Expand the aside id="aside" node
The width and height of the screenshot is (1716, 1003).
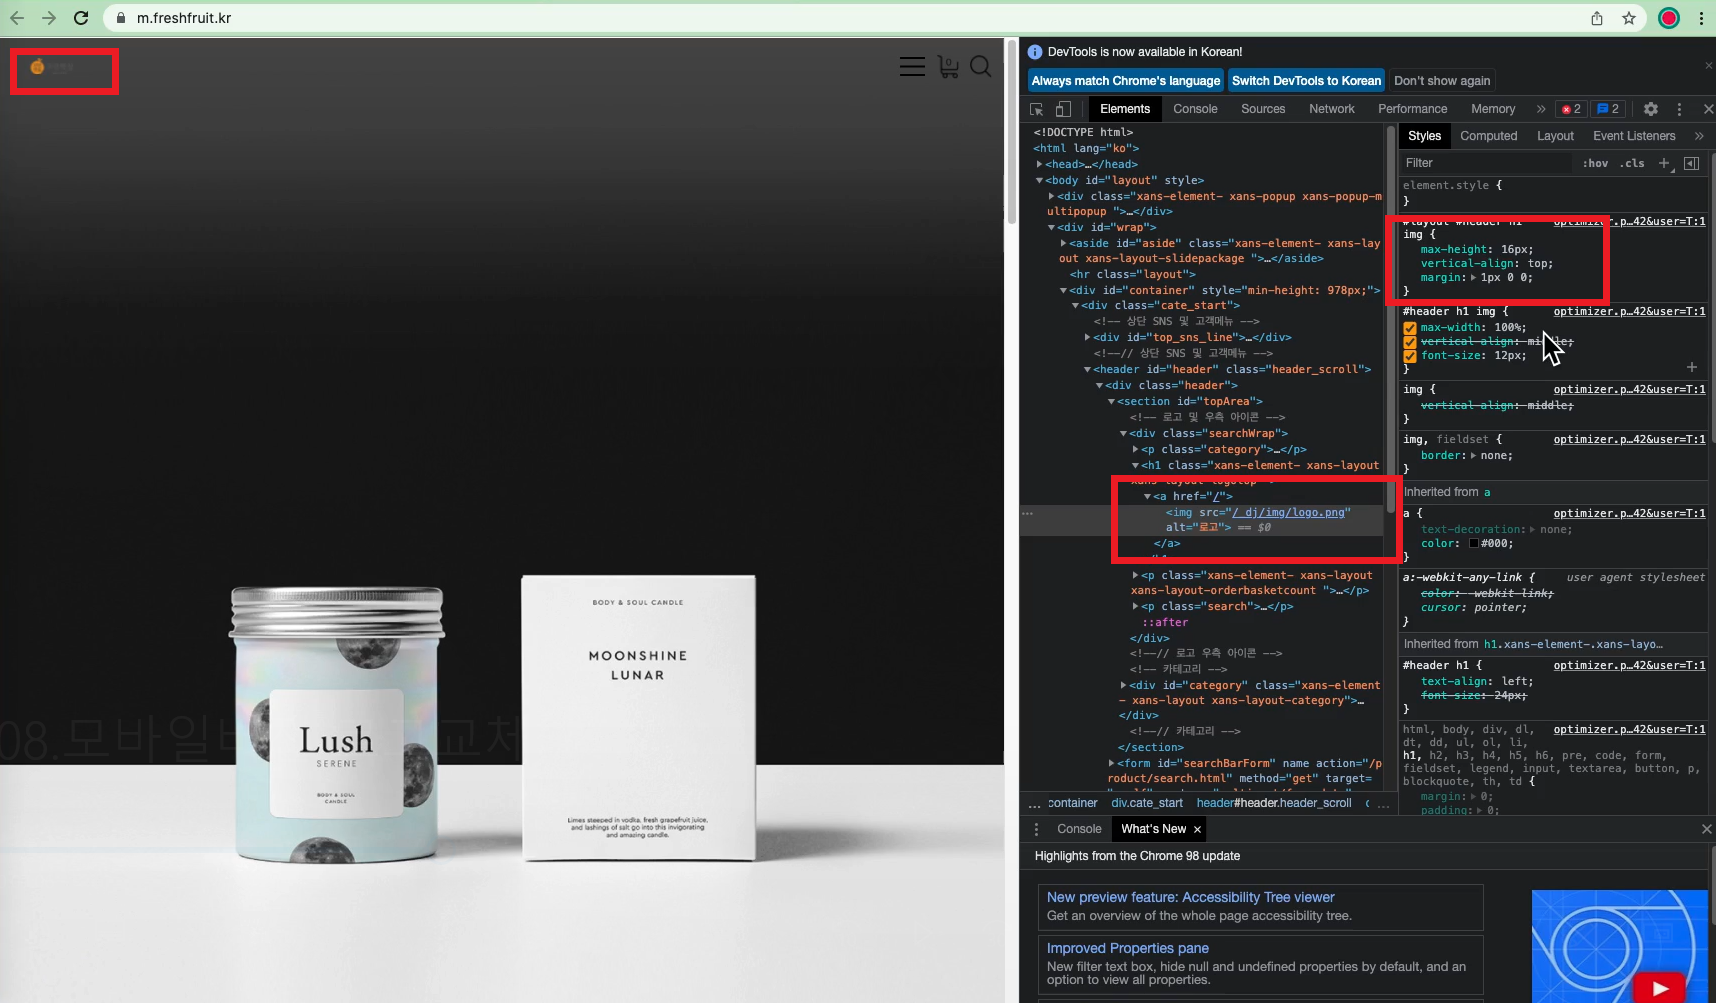1063,243
